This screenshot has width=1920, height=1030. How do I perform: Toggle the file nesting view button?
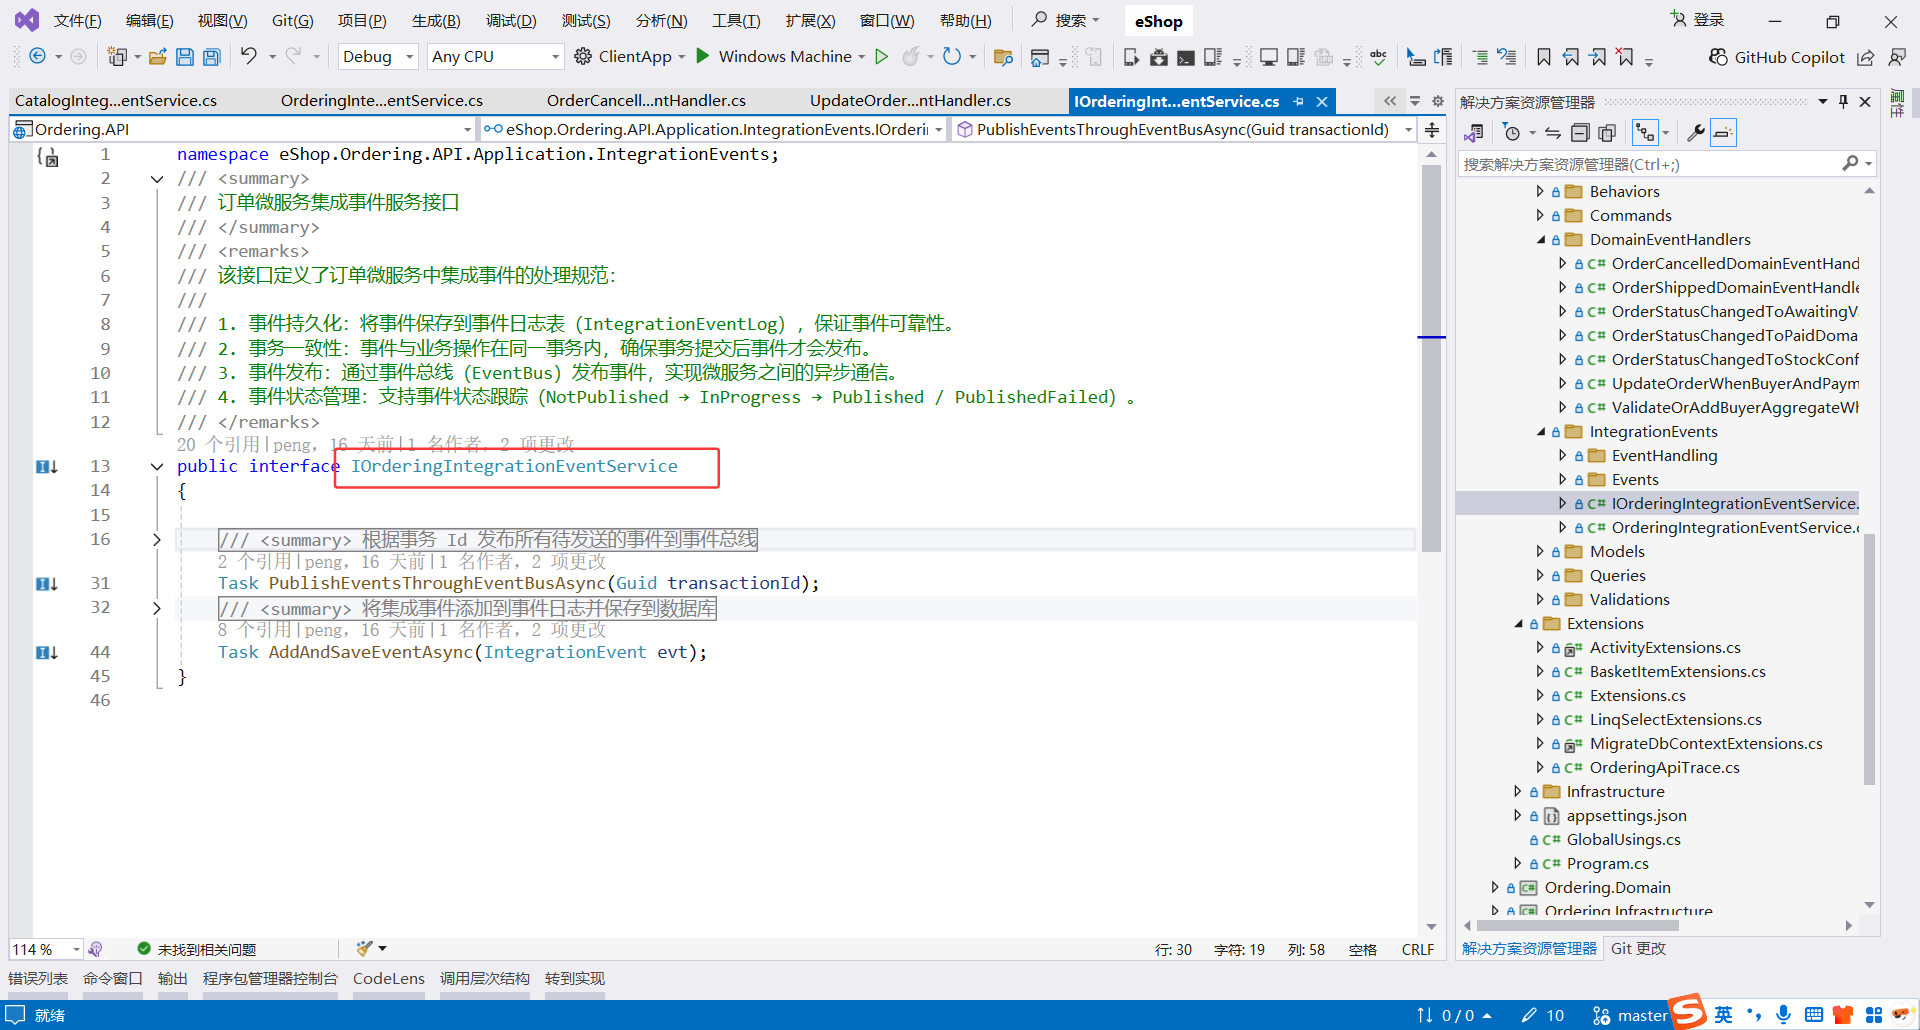[x=1645, y=132]
